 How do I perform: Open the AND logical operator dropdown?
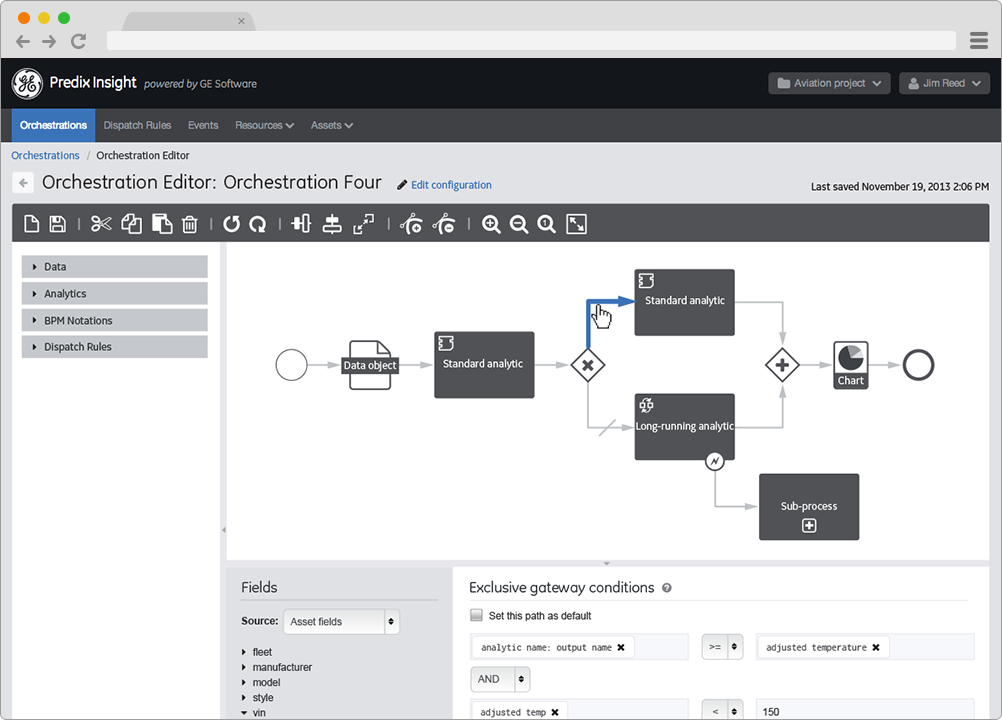500,679
